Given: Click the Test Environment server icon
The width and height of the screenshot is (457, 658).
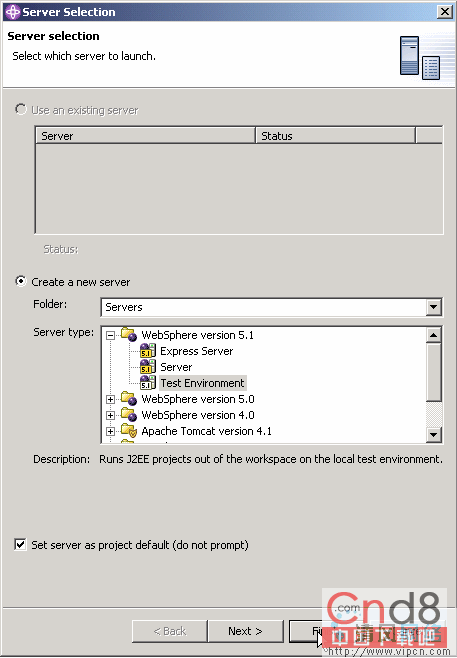Looking at the screenshot, I should click(x=148, y=383).
